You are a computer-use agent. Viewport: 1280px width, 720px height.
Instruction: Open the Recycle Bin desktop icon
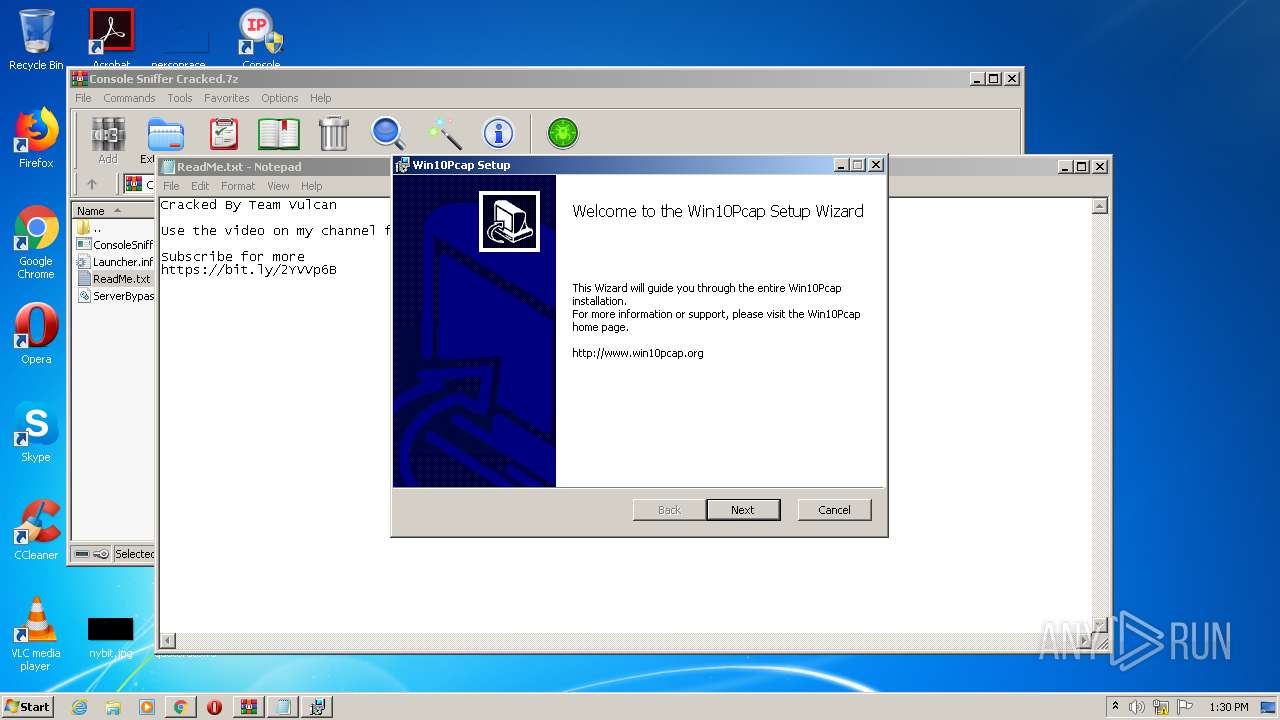click(36, 40)
